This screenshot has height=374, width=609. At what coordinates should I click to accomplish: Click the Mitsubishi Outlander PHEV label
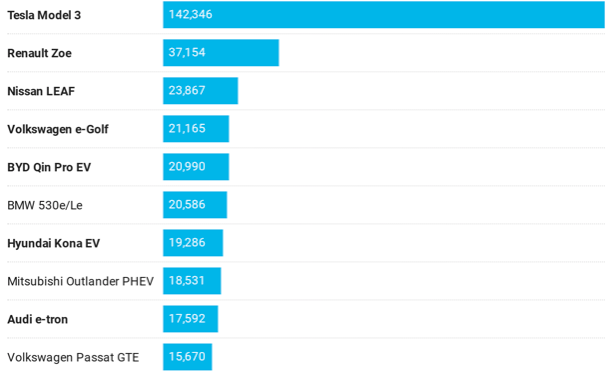click(81, 281)
